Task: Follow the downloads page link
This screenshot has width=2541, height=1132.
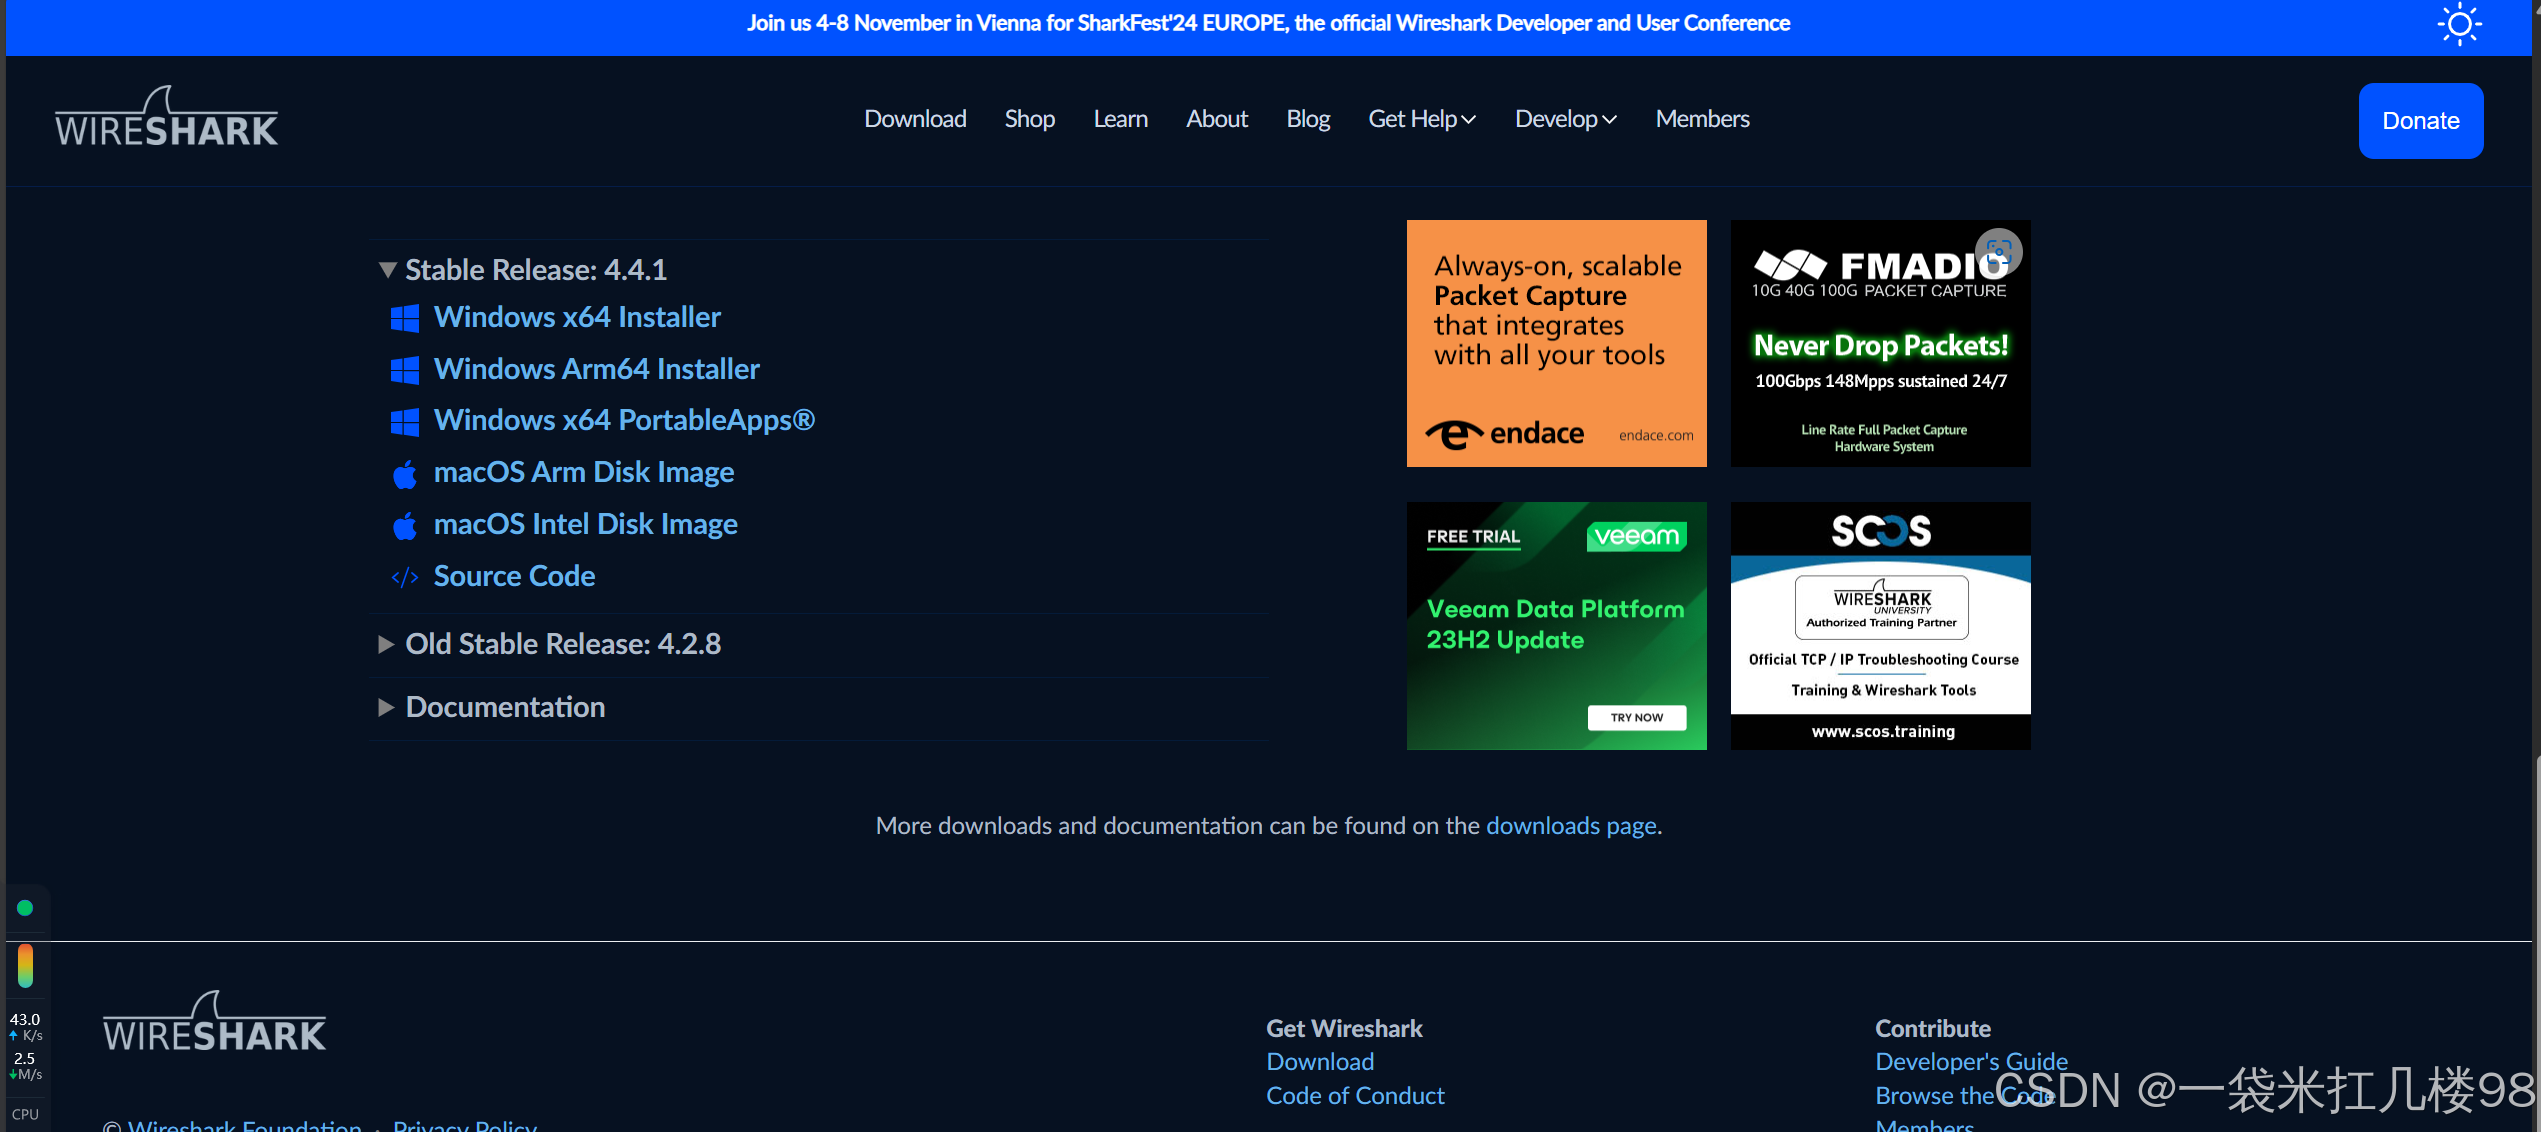Action: pos(1571,826)
